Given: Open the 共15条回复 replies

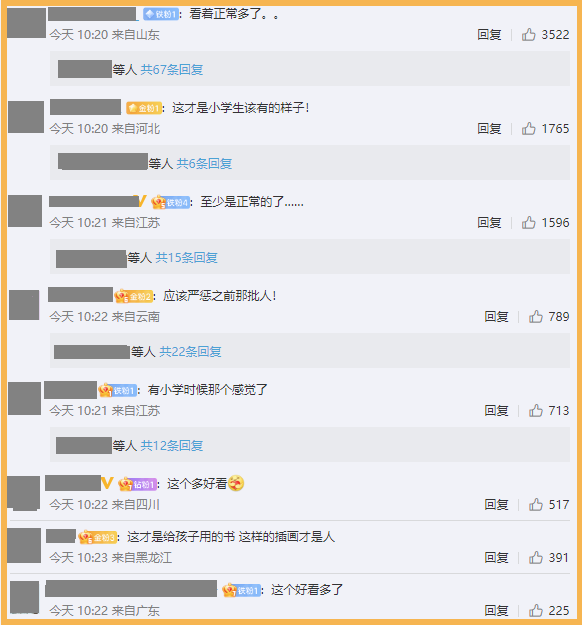Looking at the screenshot, I should (187, 257).
